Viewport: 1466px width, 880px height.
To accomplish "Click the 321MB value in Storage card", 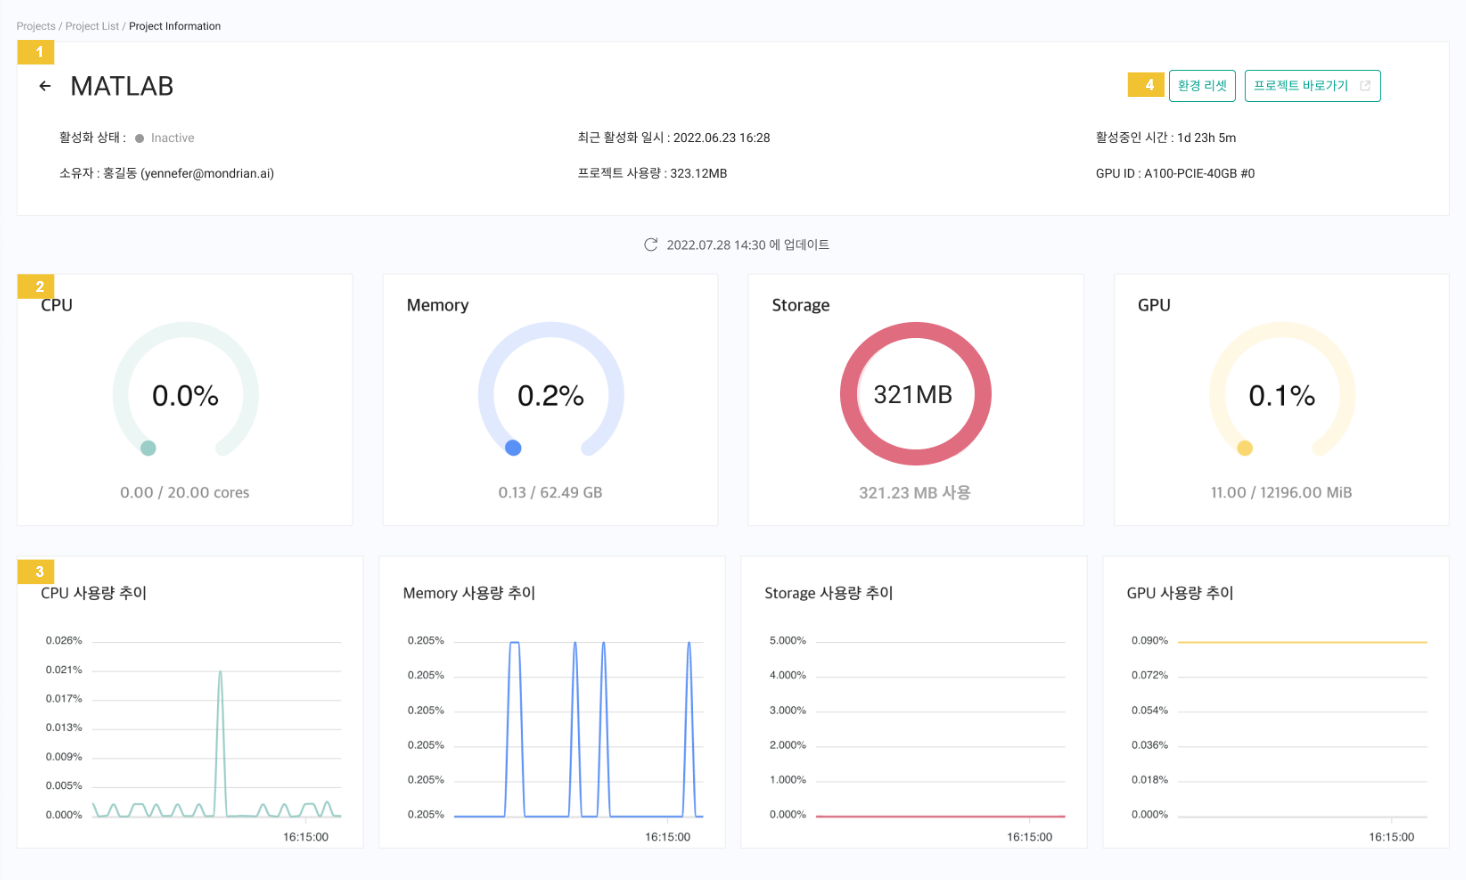I will point(913,395).
